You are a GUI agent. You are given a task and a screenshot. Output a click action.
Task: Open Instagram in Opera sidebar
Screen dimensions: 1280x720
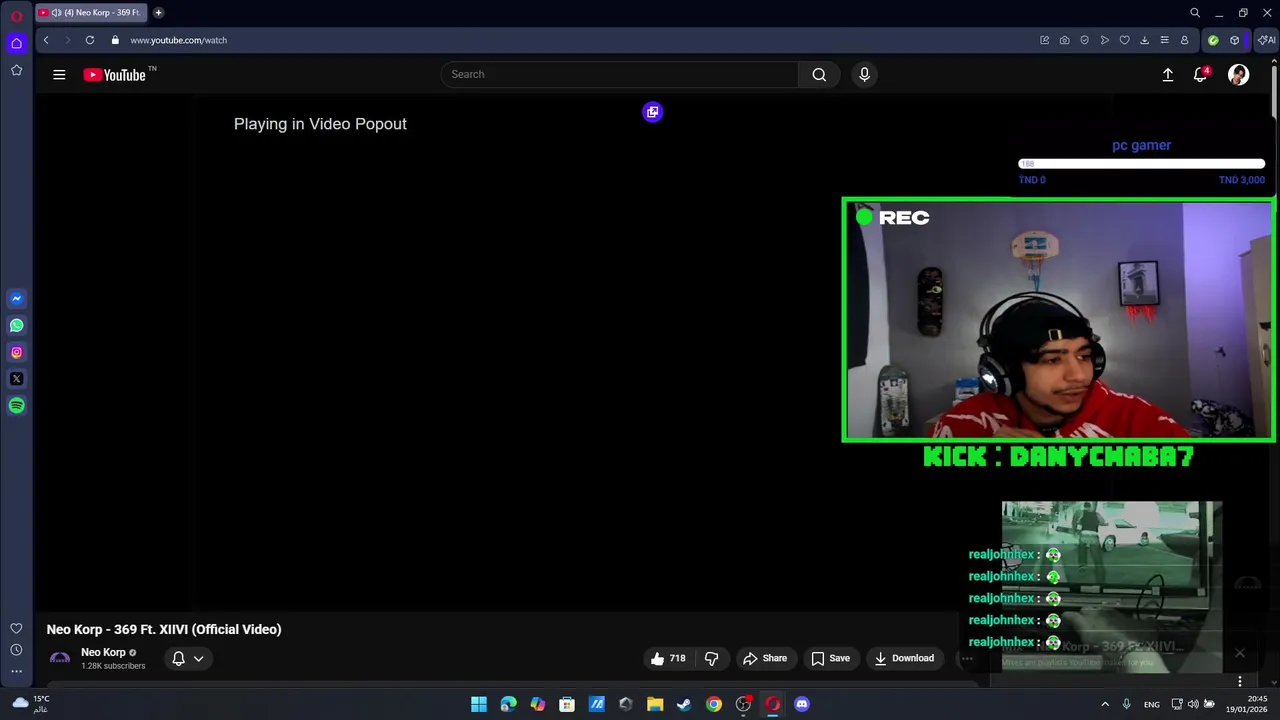[x=16, y=352]
